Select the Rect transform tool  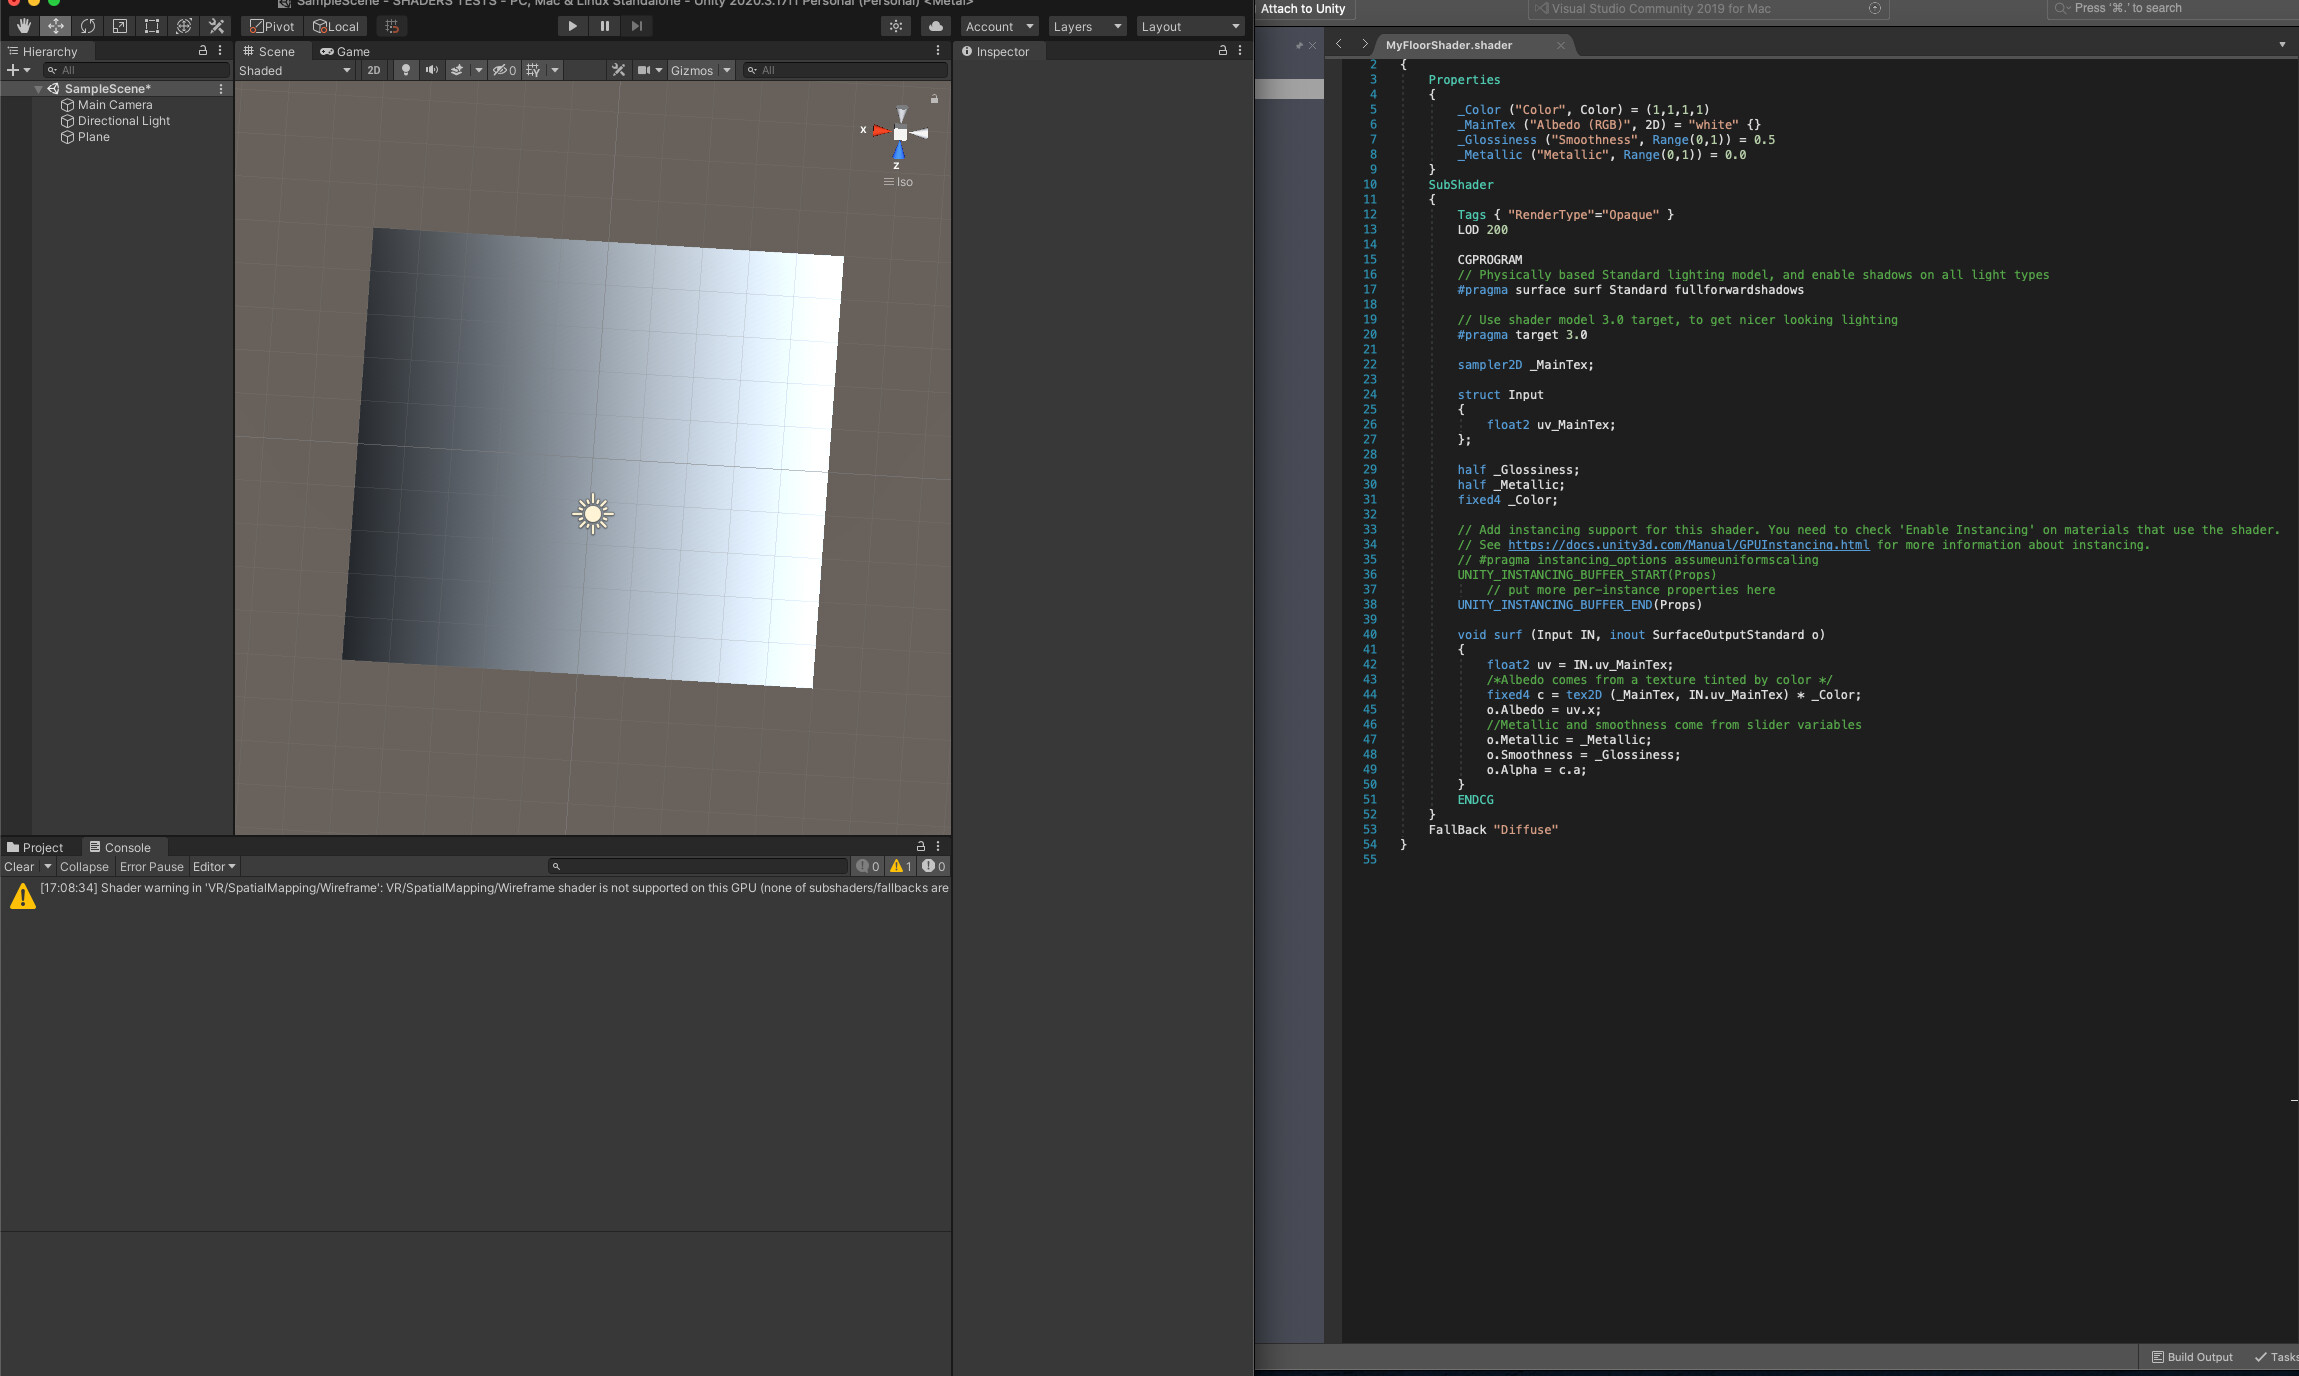tap(152, 26)
